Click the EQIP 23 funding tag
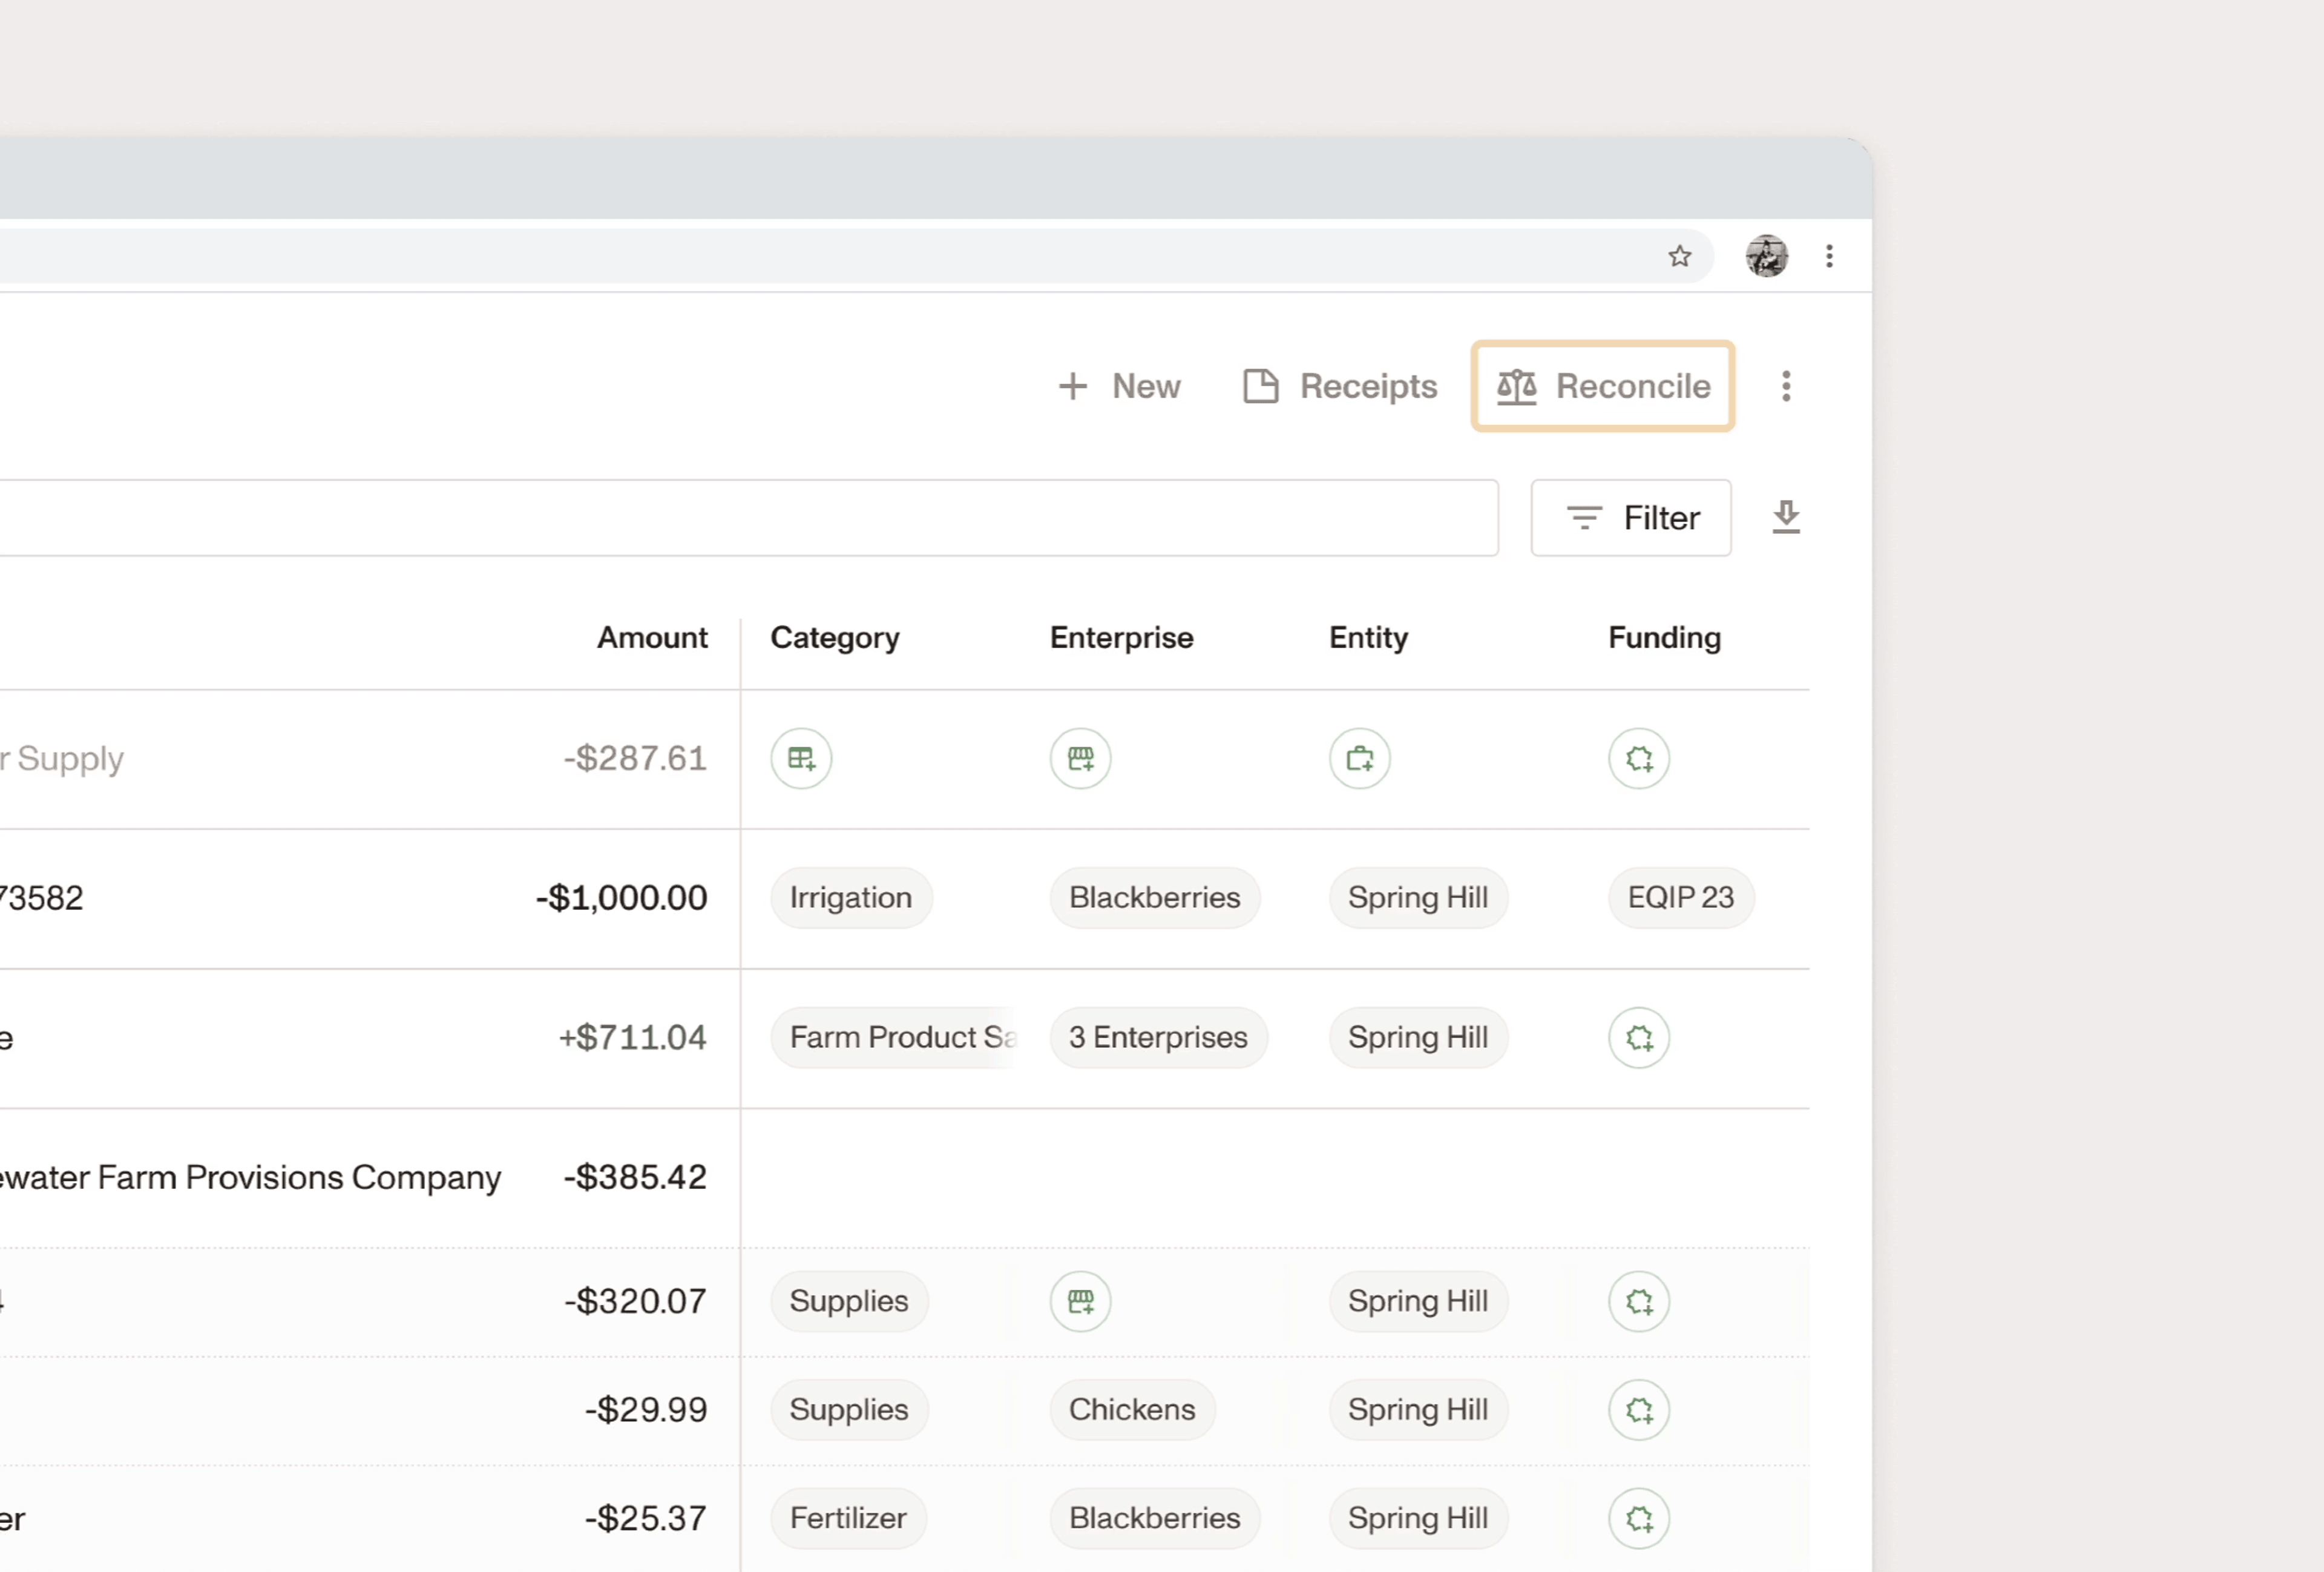The image size is (2324, 1572). pos(1680,898)
